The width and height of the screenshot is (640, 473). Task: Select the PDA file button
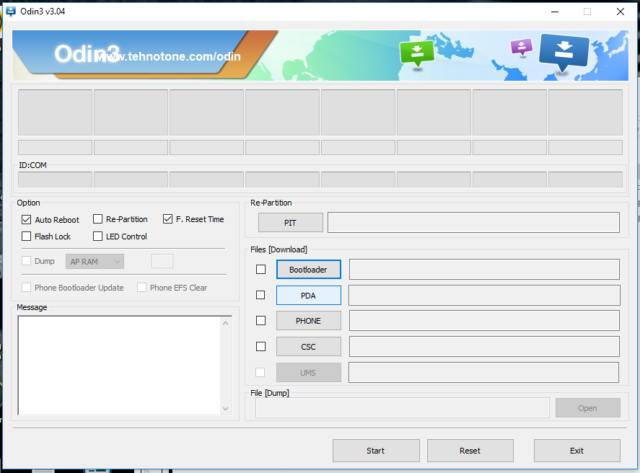coord(309,295)
